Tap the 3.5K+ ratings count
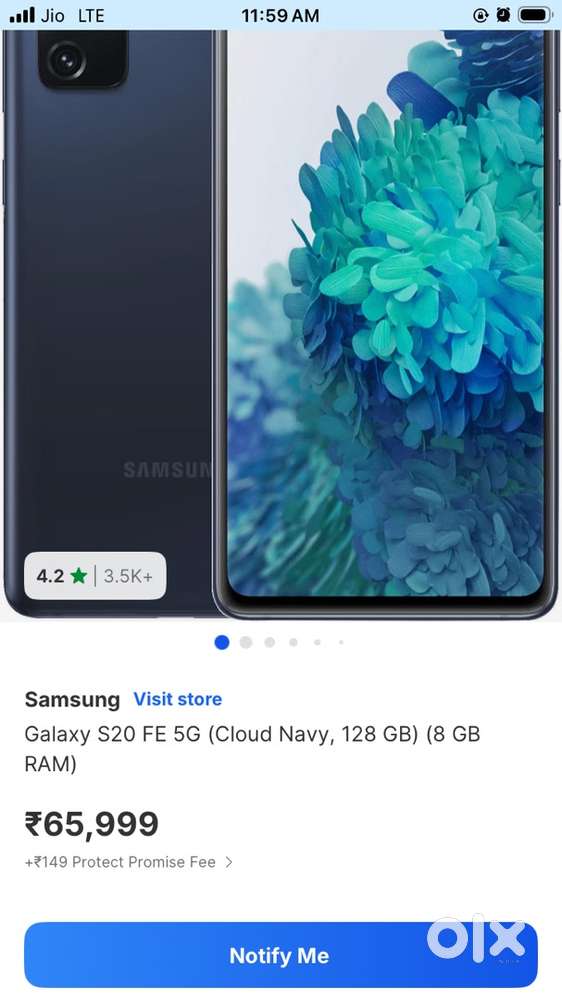 (x=128, y=576)
